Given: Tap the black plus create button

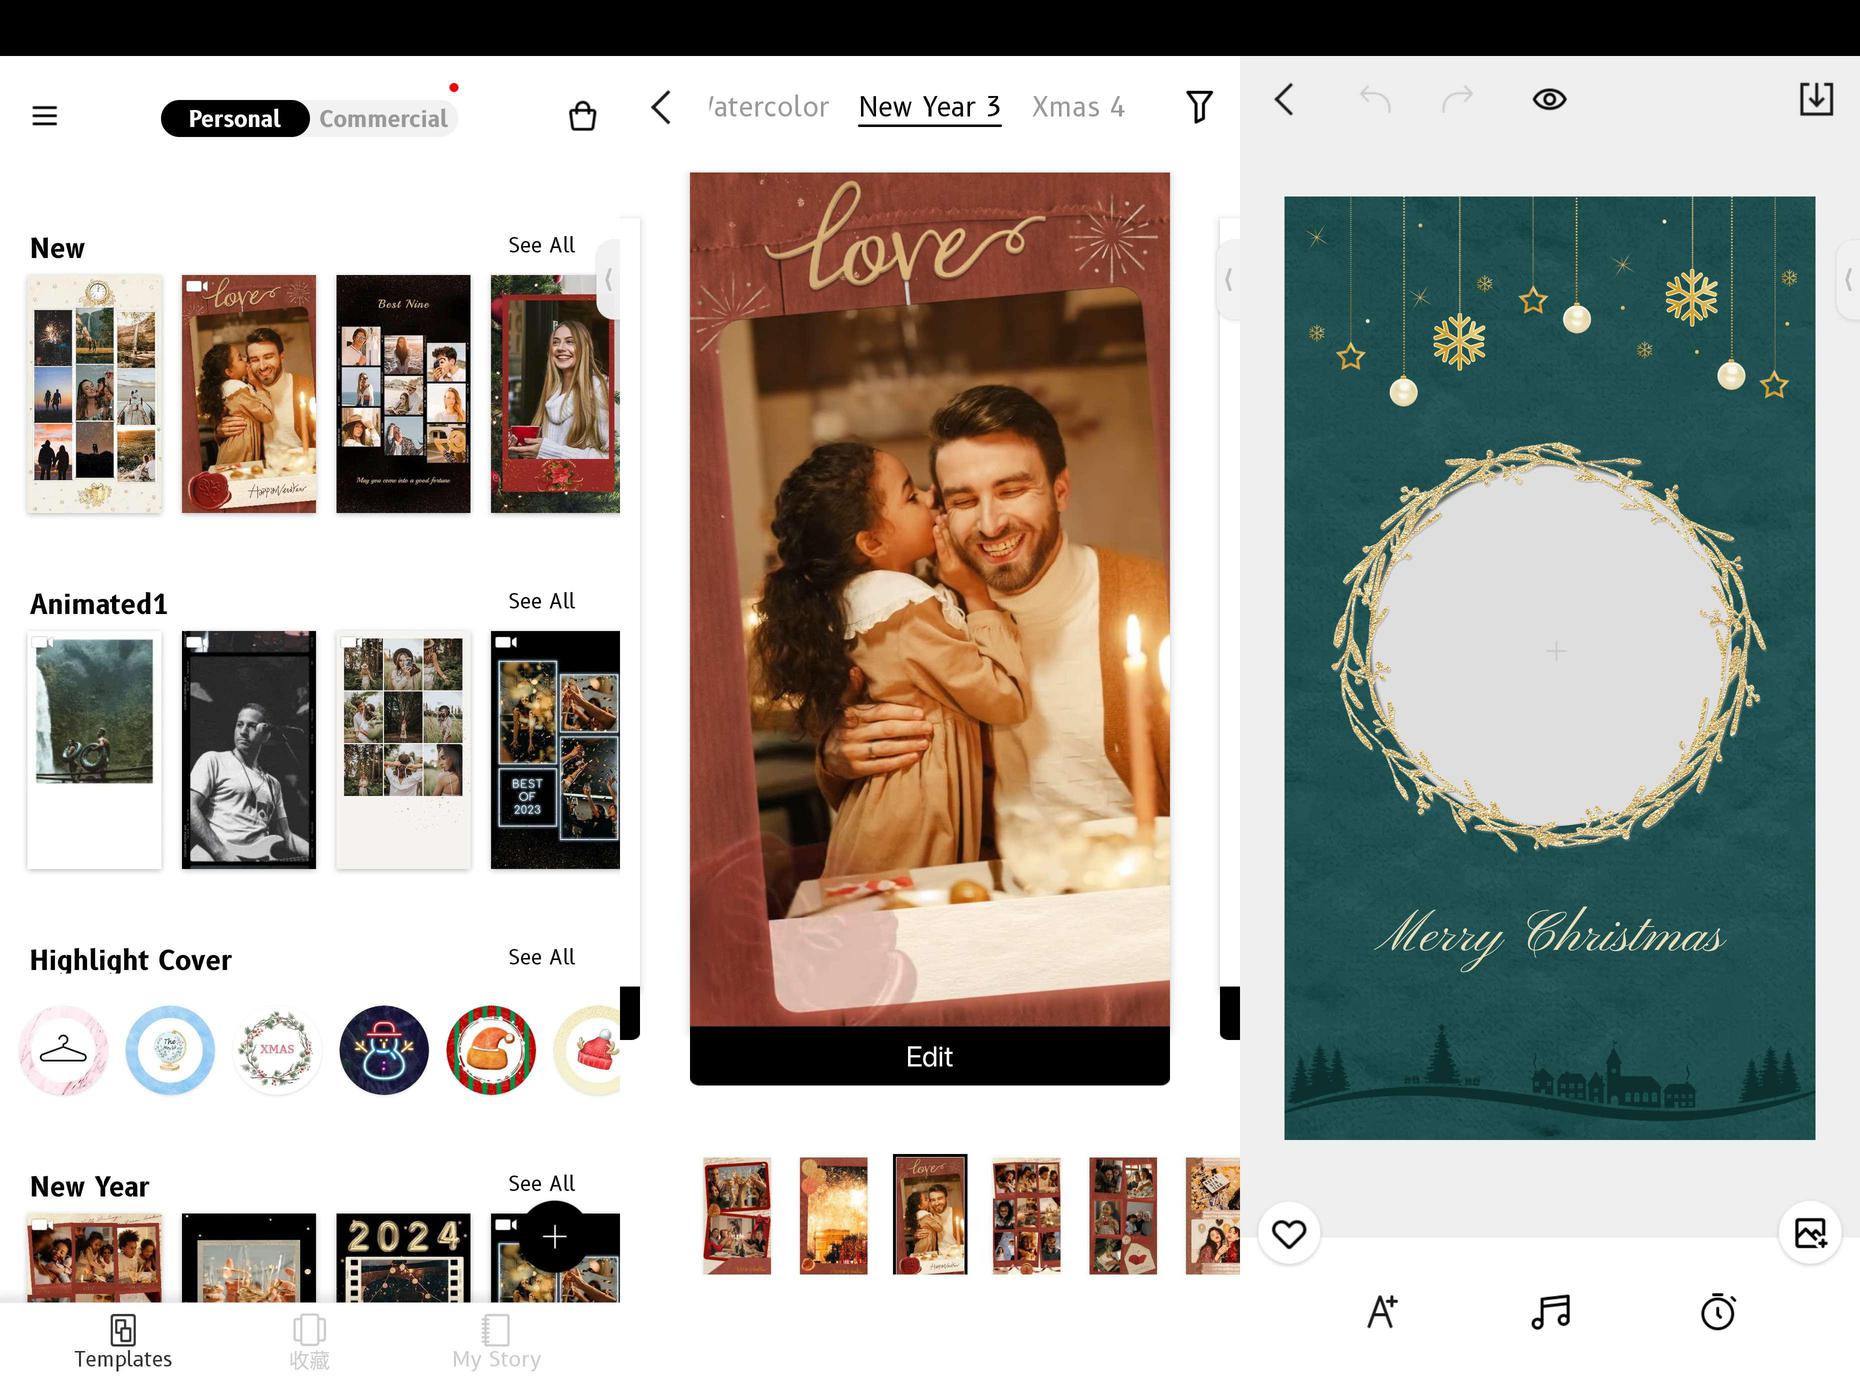Looking at the screenshot, I should 554,1237.
